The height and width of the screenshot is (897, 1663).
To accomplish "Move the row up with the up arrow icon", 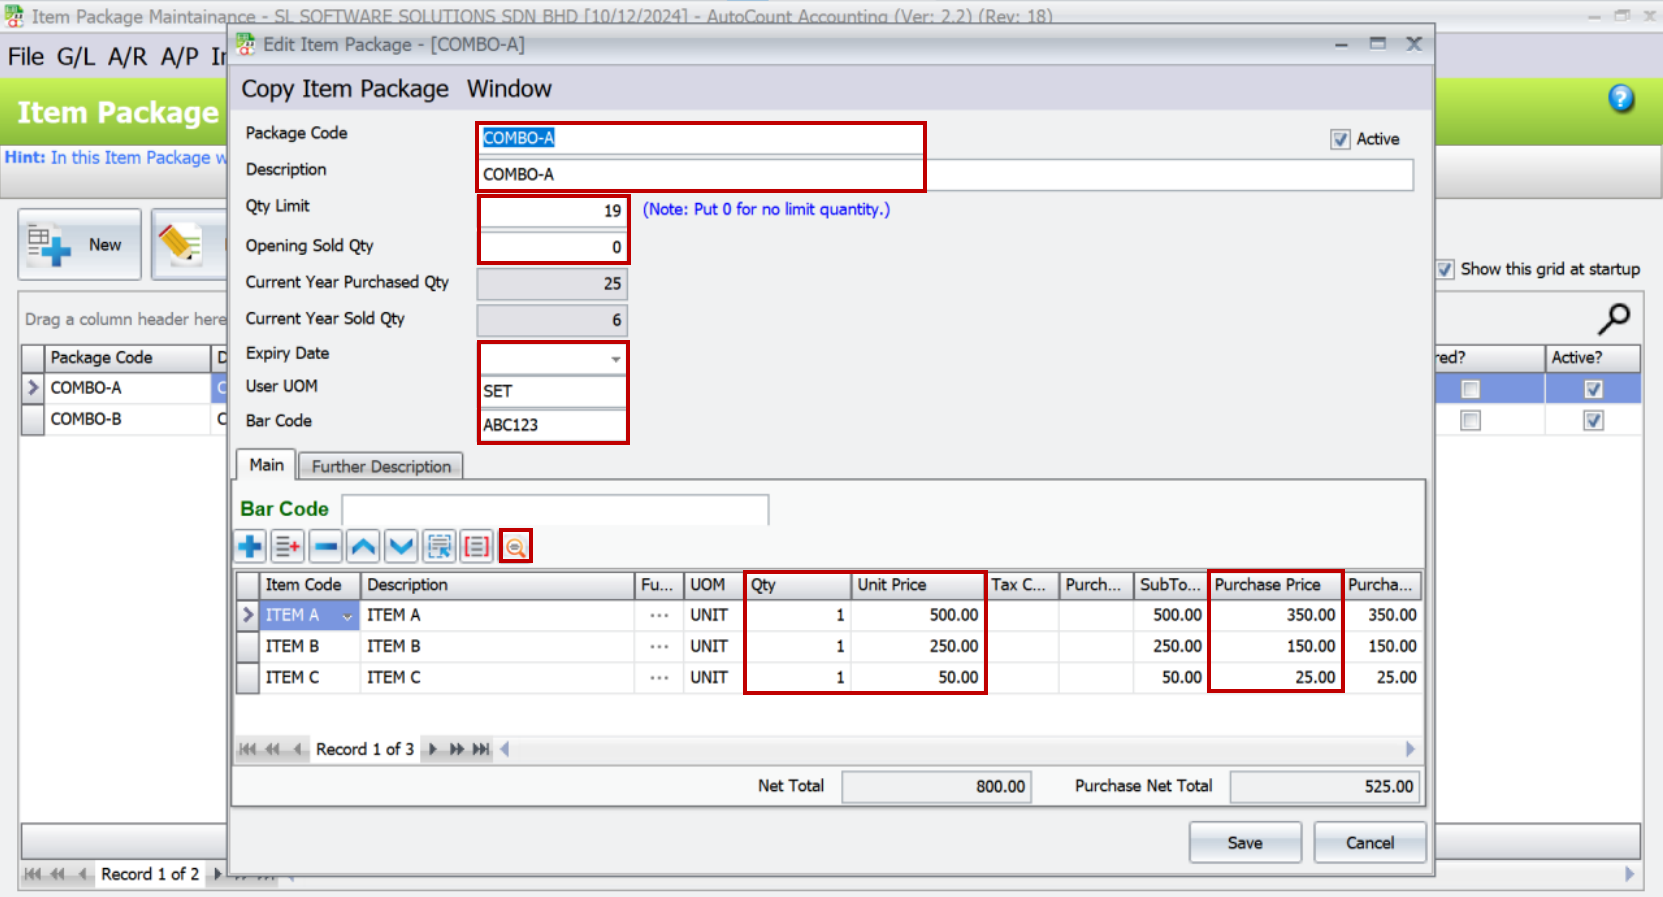I will tap(364, 546).
